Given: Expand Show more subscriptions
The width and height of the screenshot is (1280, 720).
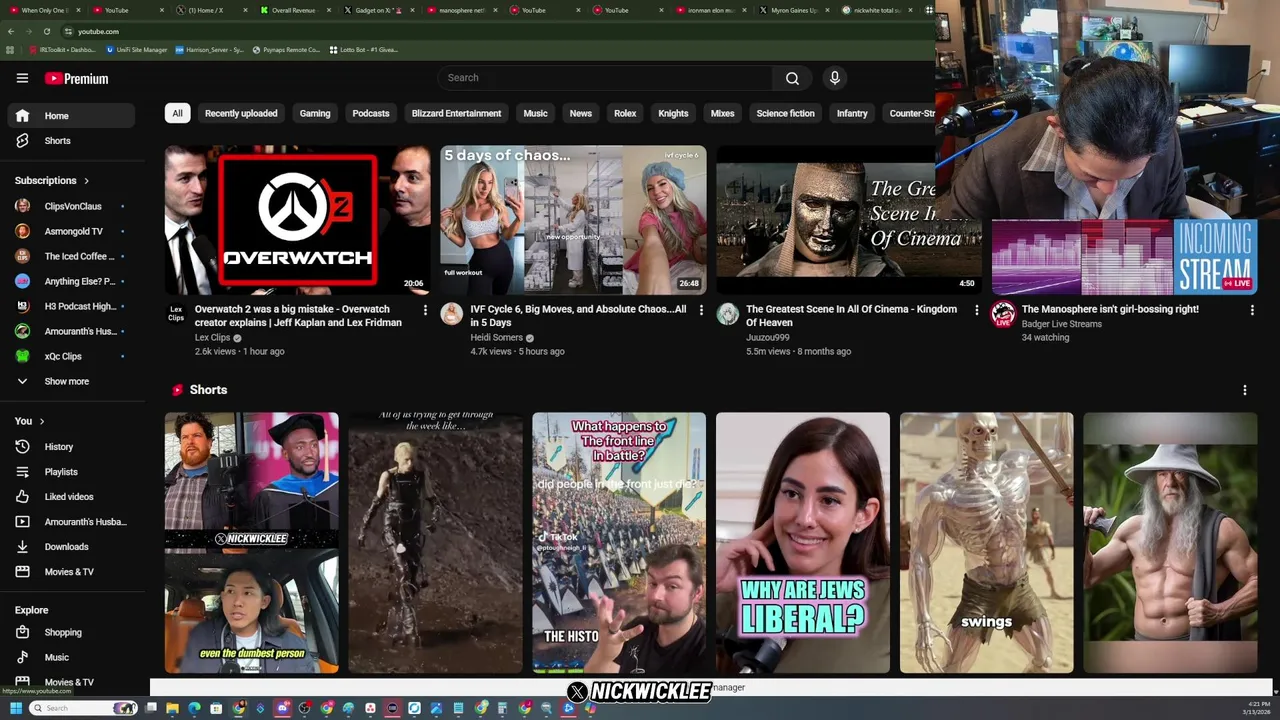Looking at the screenshot, I should click(71, 381).
